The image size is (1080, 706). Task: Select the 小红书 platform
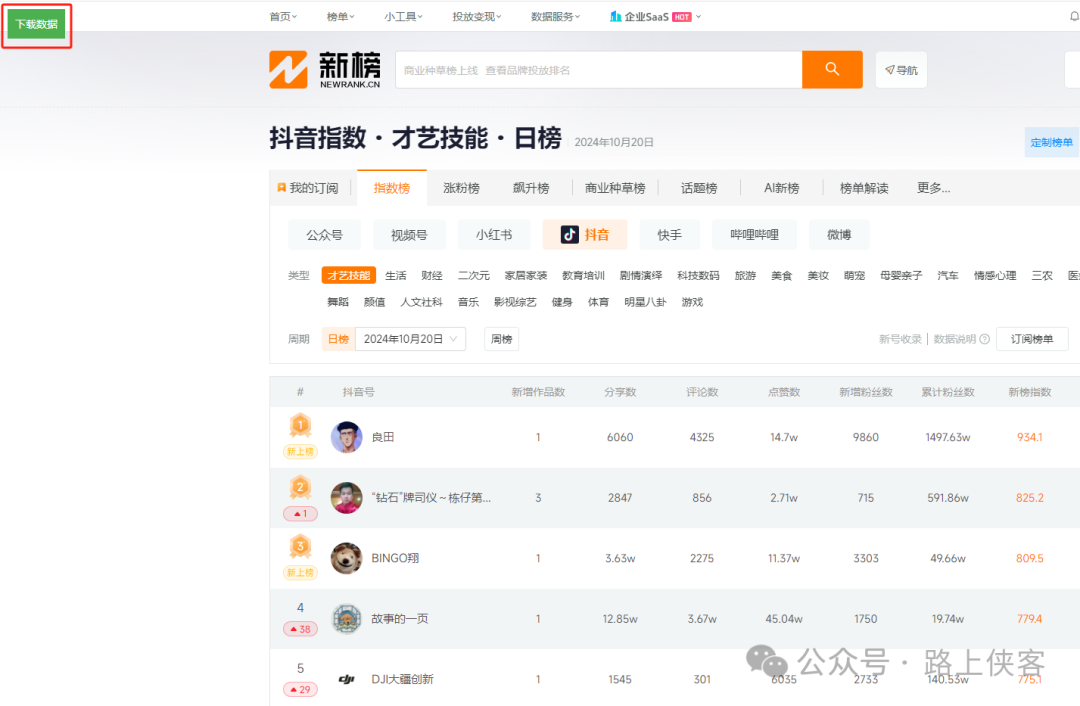pos(494,235)
